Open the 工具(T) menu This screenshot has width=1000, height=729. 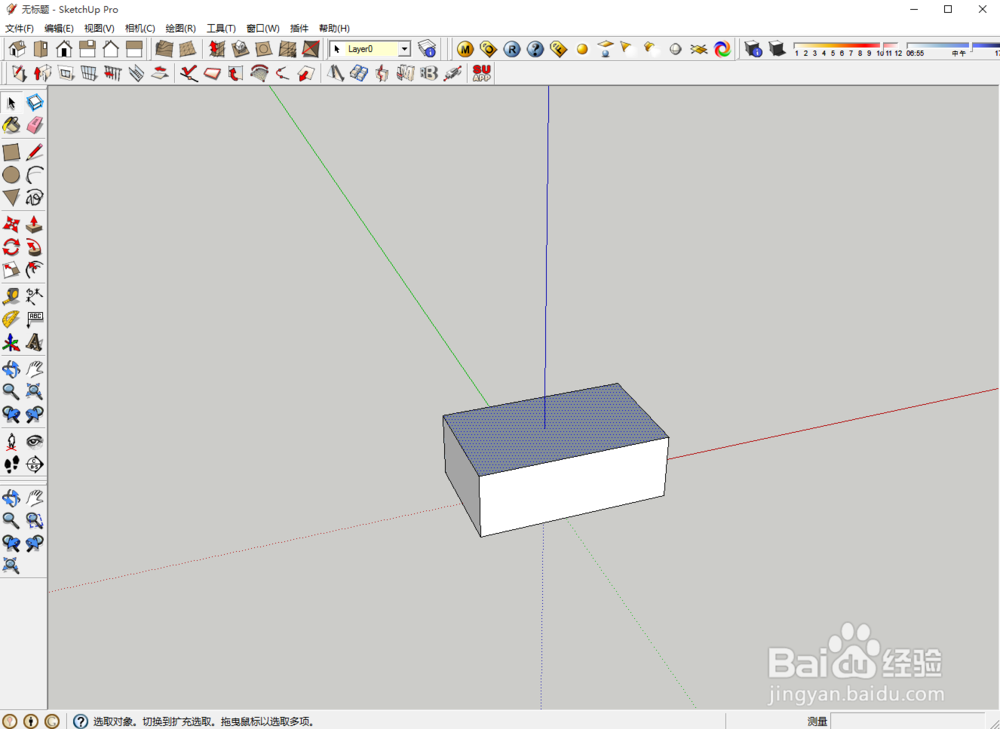[x=221, y=28]
